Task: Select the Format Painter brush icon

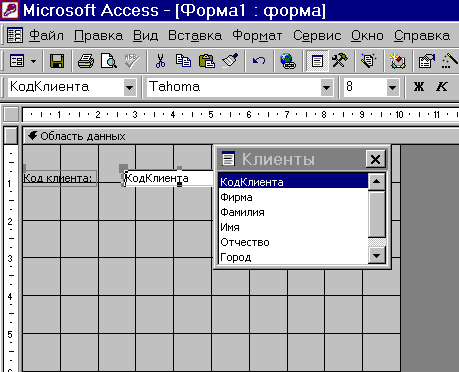Action: click(x=230, y=61)
